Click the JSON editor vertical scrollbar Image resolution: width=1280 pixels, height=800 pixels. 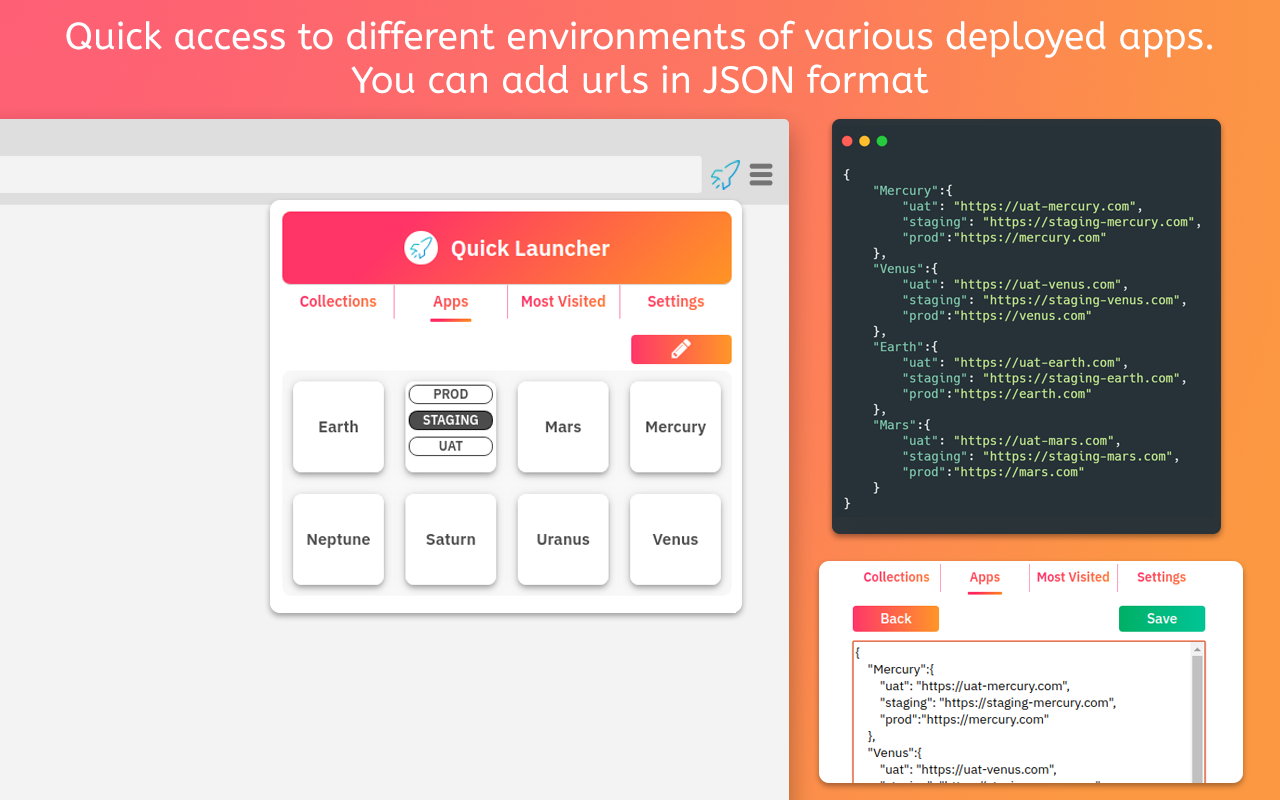[x=1198, y=712]
